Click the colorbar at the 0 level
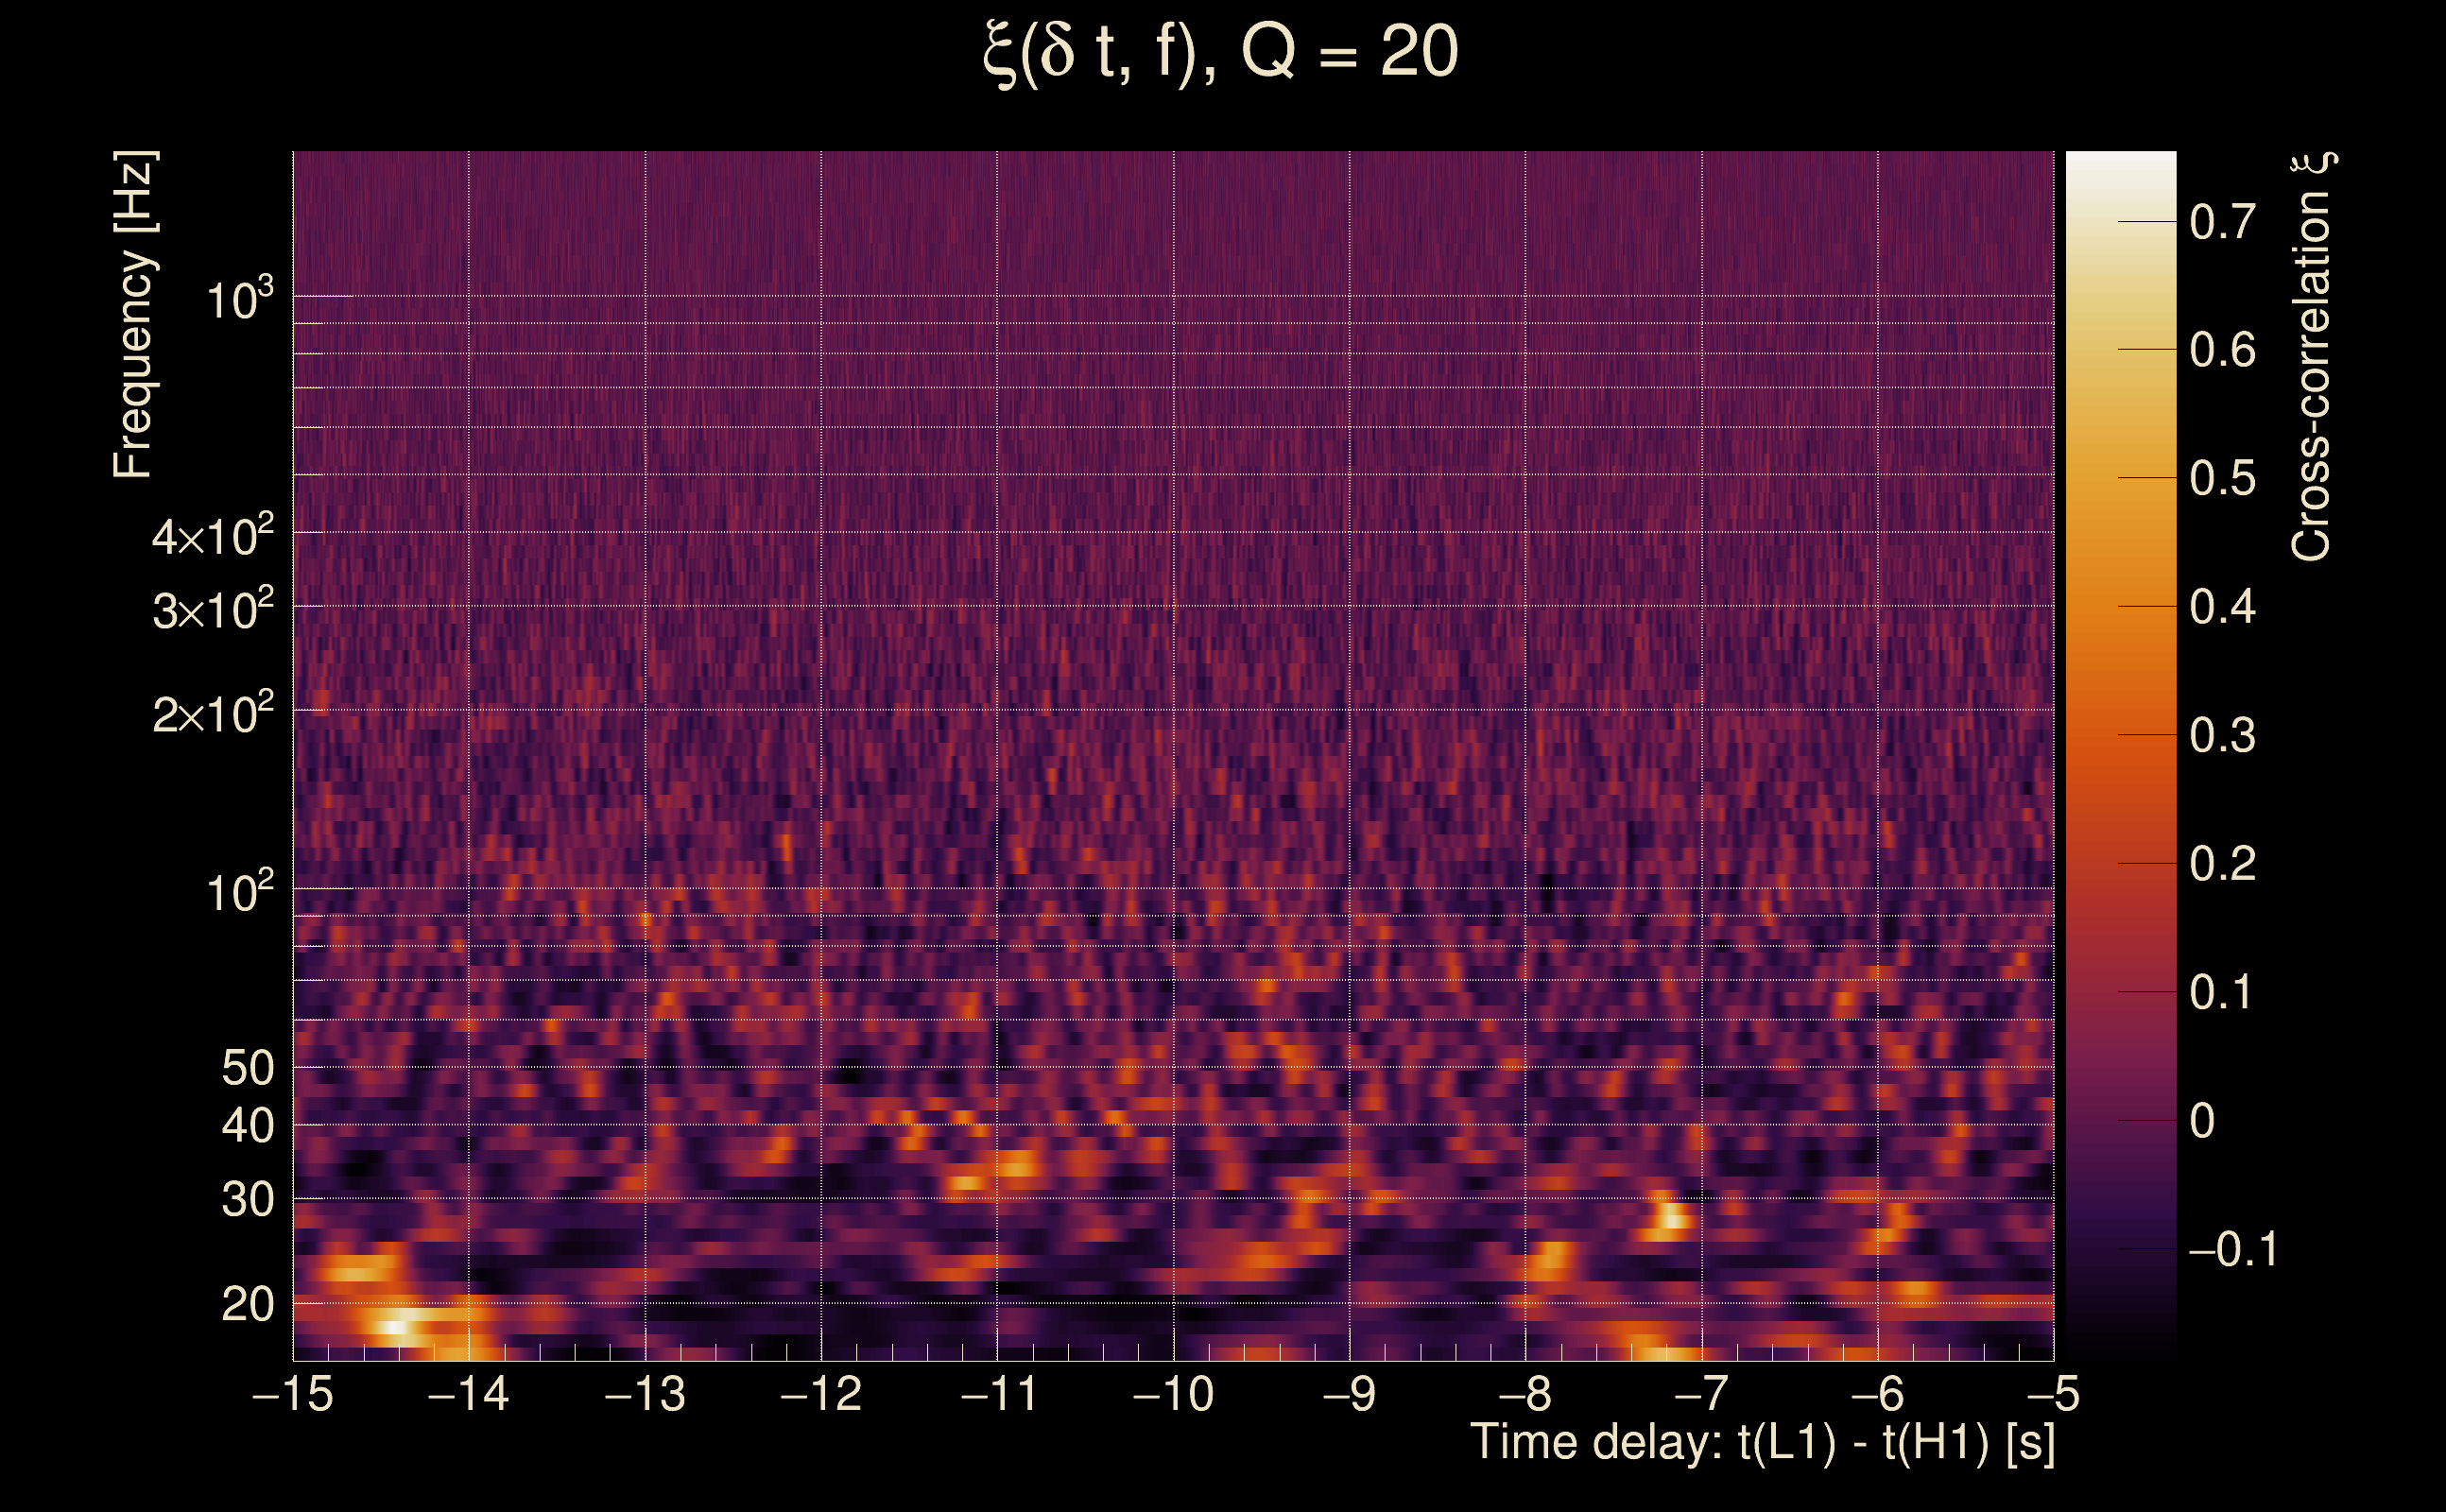2446x1512 pixels. [x=2121, y=1120]
